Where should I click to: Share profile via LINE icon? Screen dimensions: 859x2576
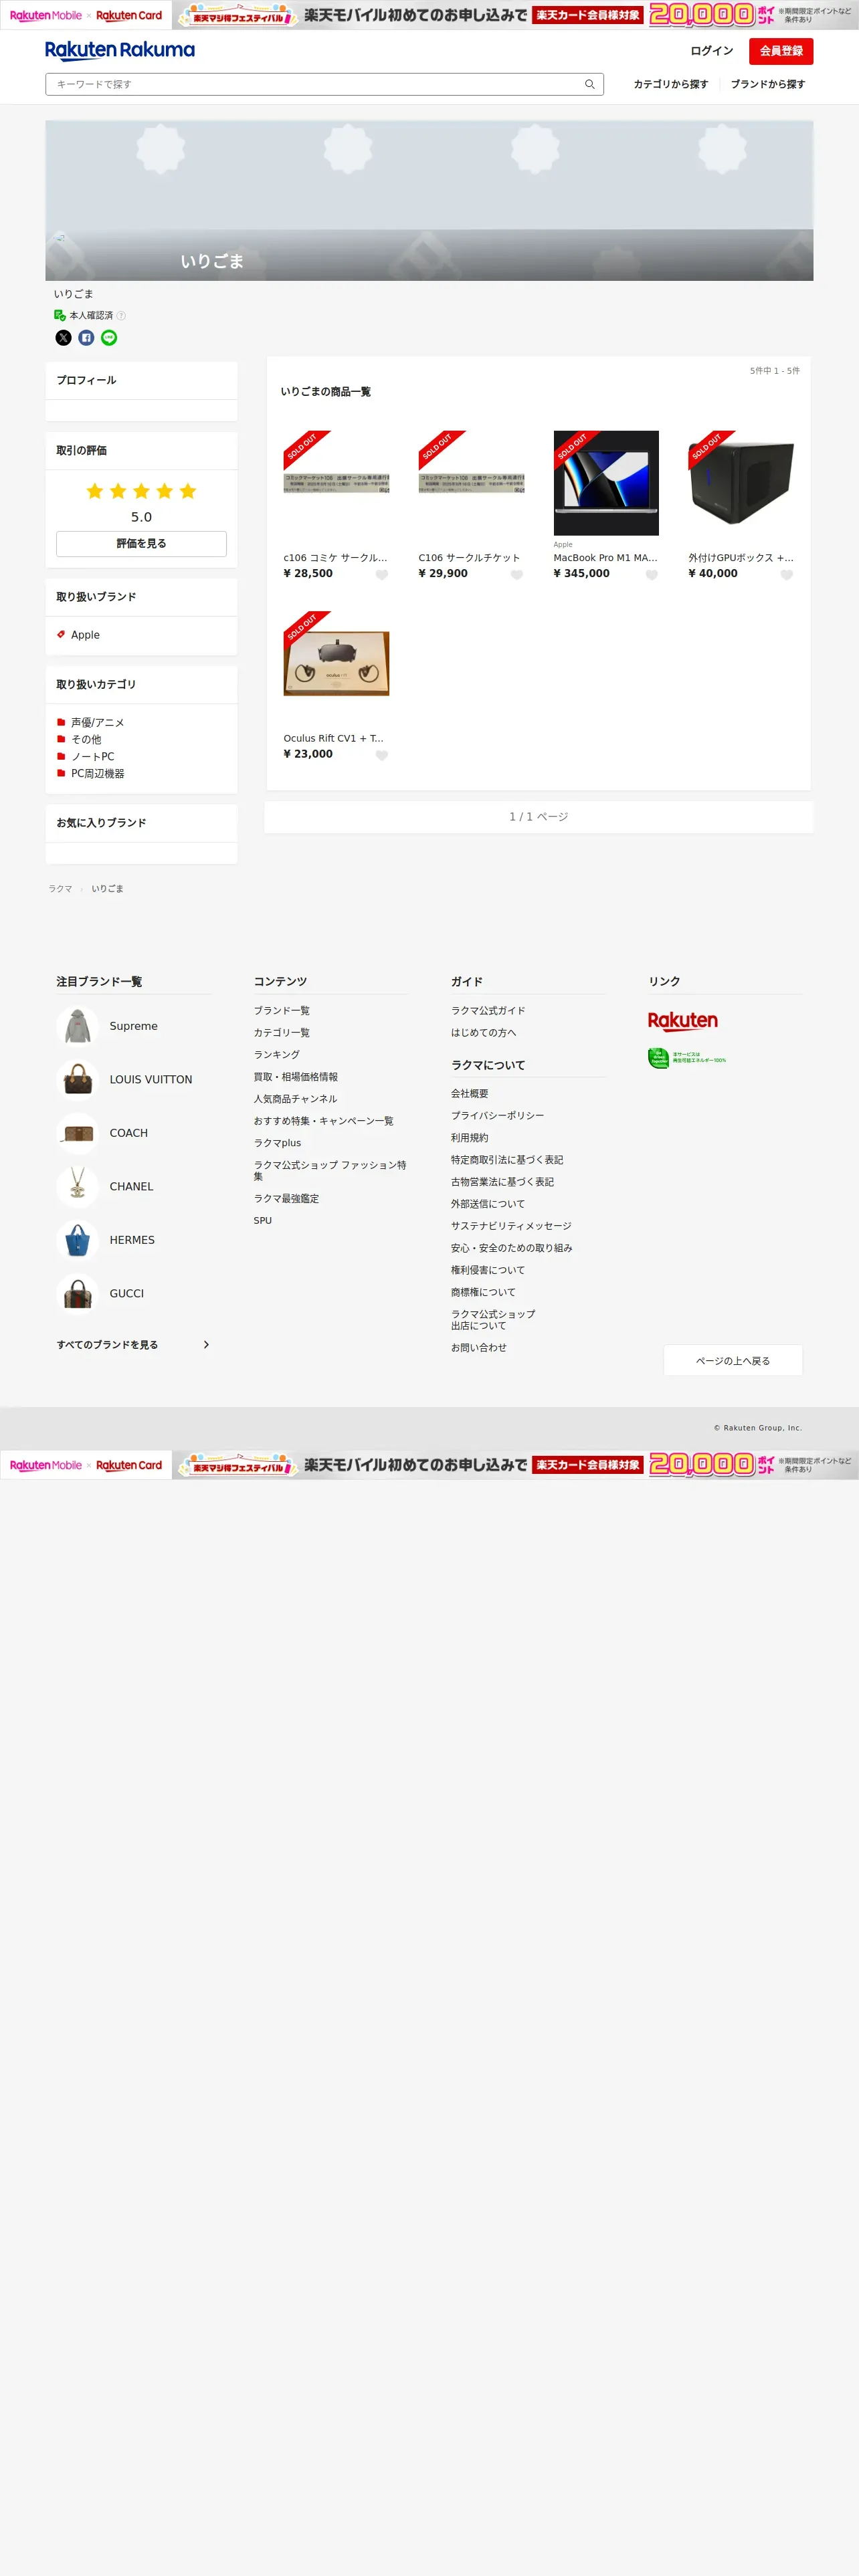tap(109, 338)
